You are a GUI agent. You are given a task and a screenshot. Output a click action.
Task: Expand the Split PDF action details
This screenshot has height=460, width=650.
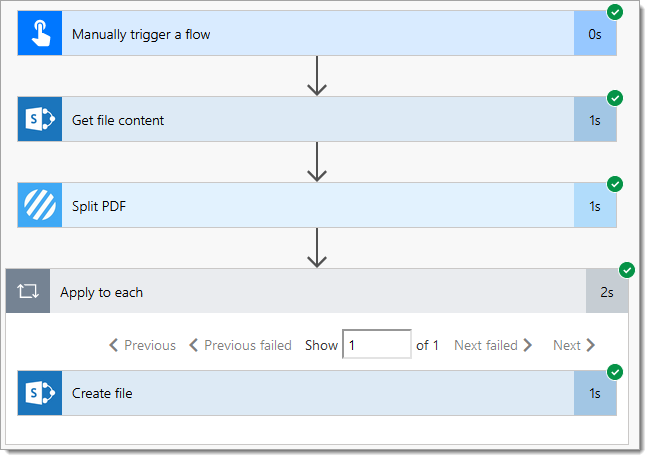pos(317,205)
